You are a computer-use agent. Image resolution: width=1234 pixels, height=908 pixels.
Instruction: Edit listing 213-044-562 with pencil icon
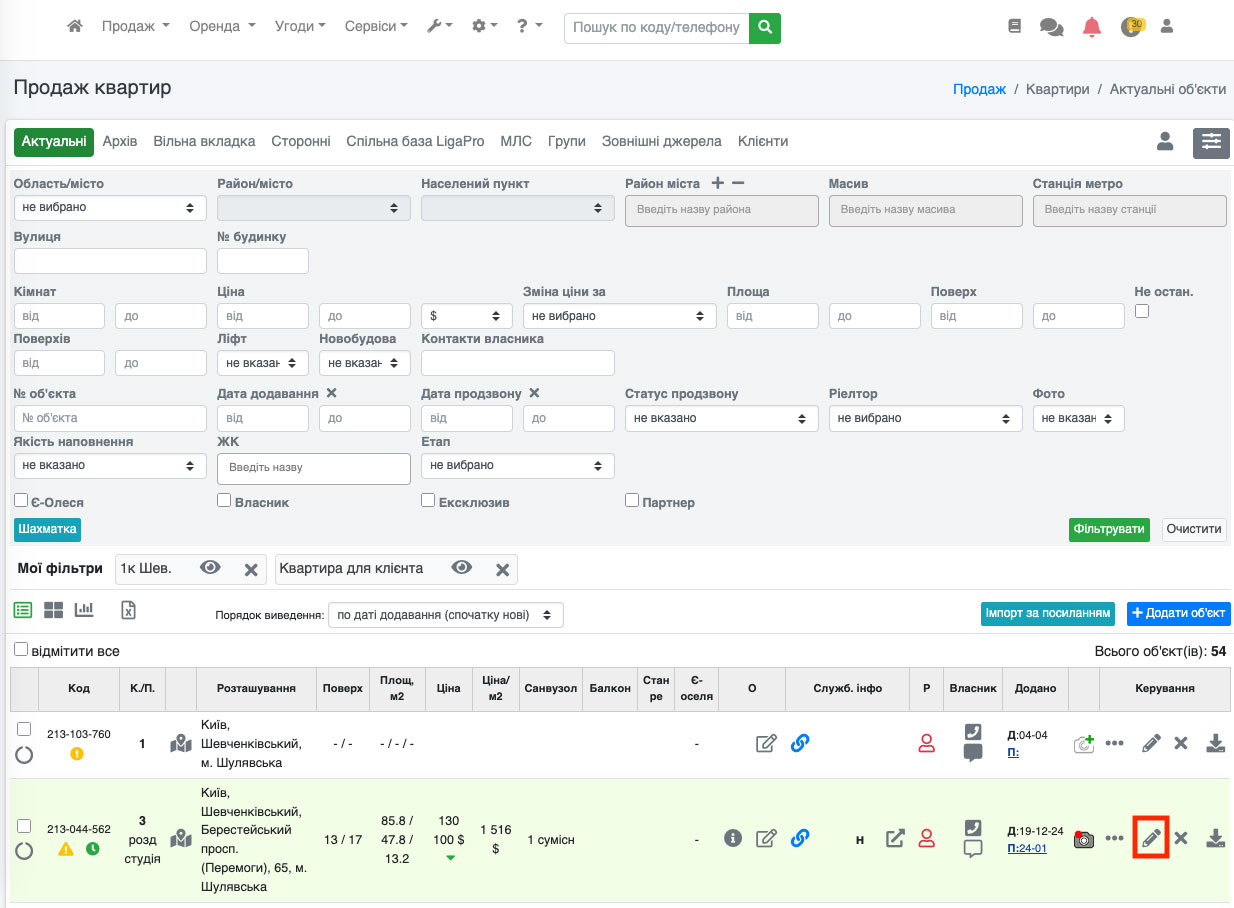(x=1151, y=838)
